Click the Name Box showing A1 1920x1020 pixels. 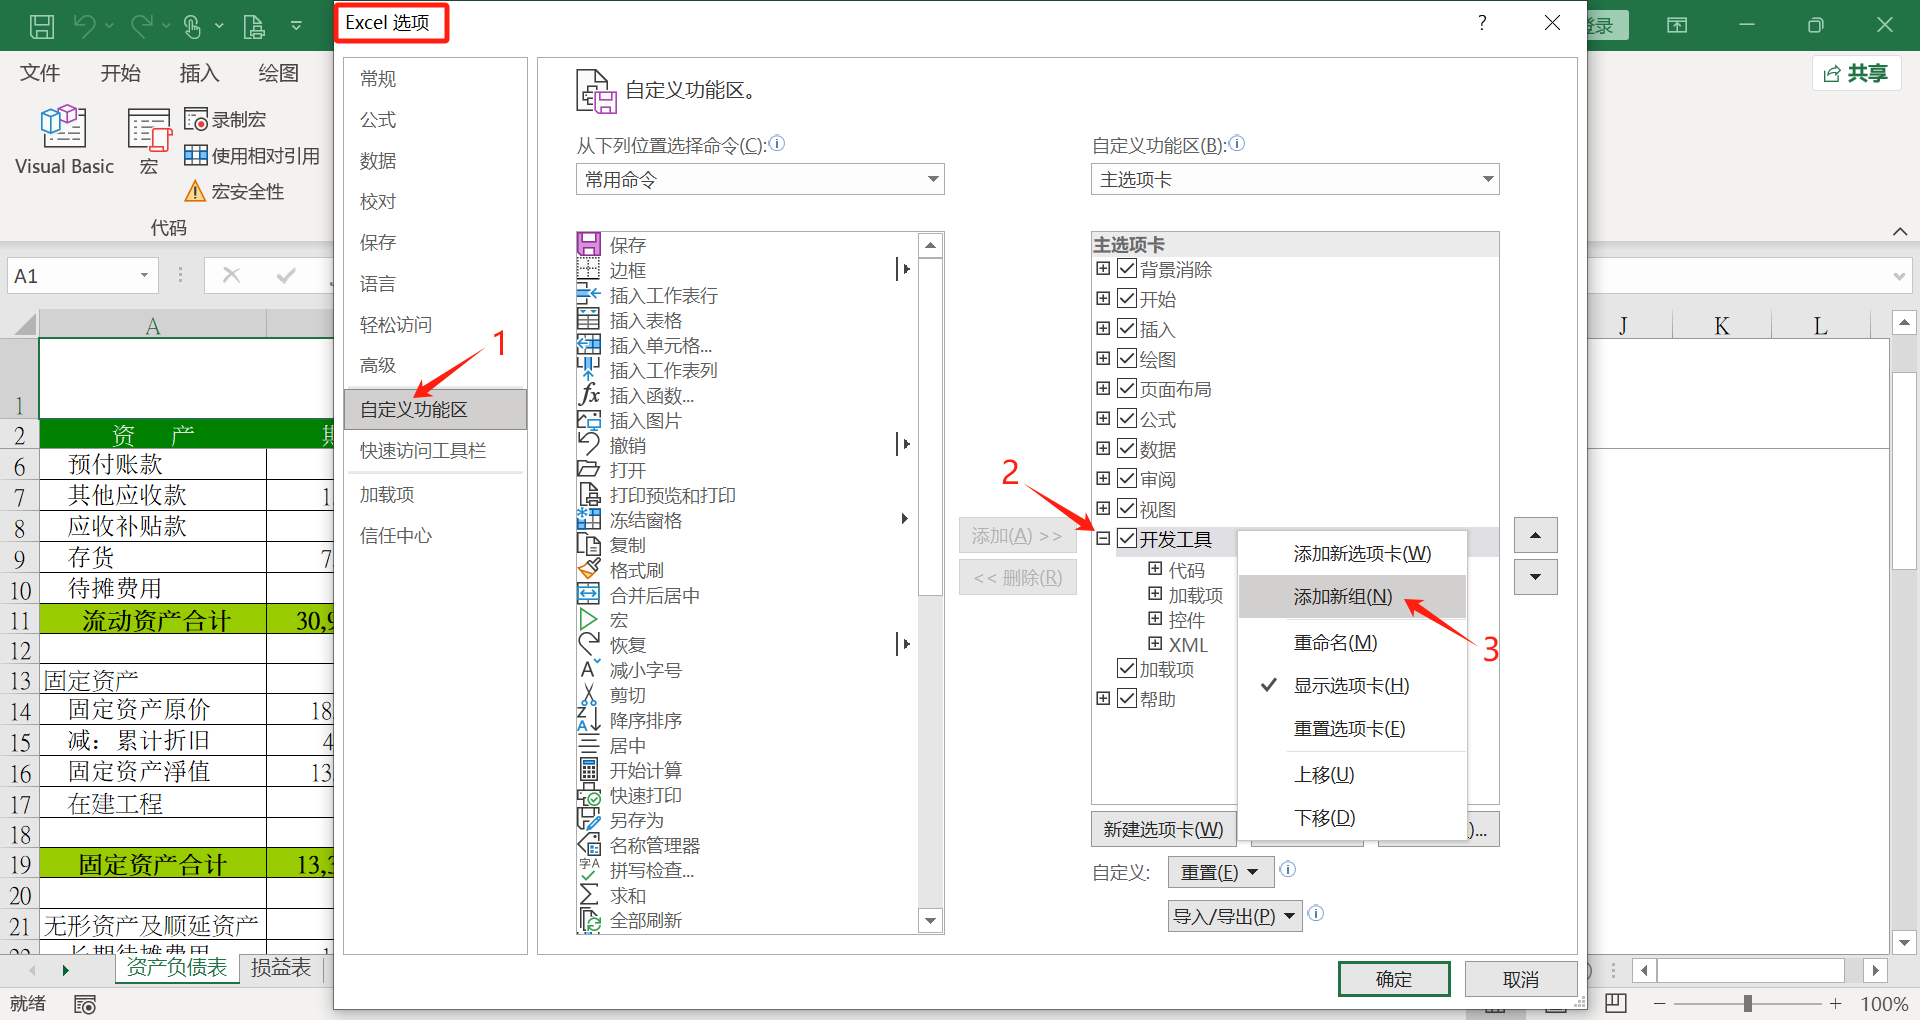tap(82, 276)
